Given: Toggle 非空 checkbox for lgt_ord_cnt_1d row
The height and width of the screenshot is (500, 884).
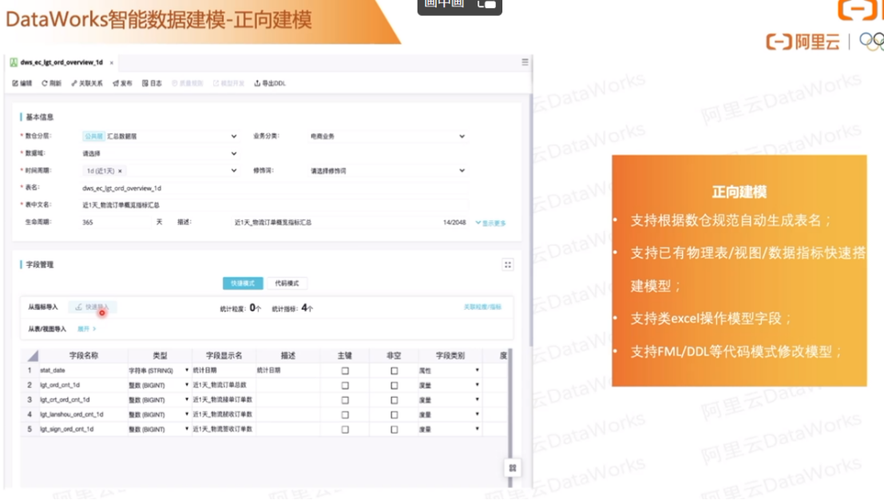Looking at the screenshot, I should pos(394,386).
